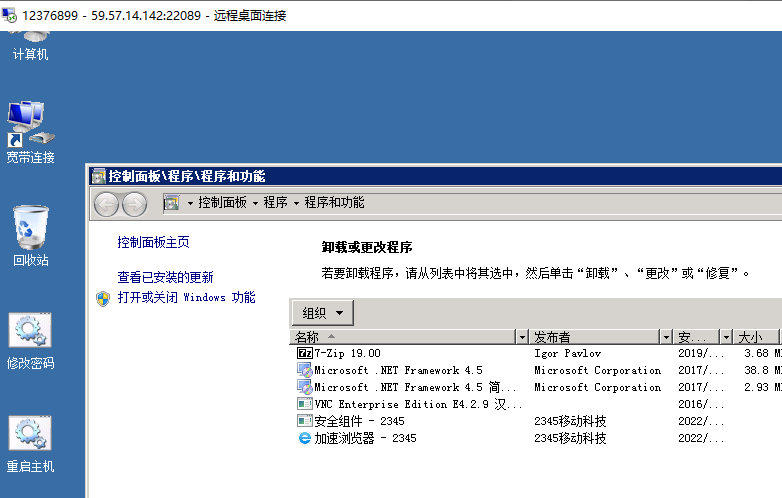Launch the 修改密码 desktop icon

click(x=30, y=341)
